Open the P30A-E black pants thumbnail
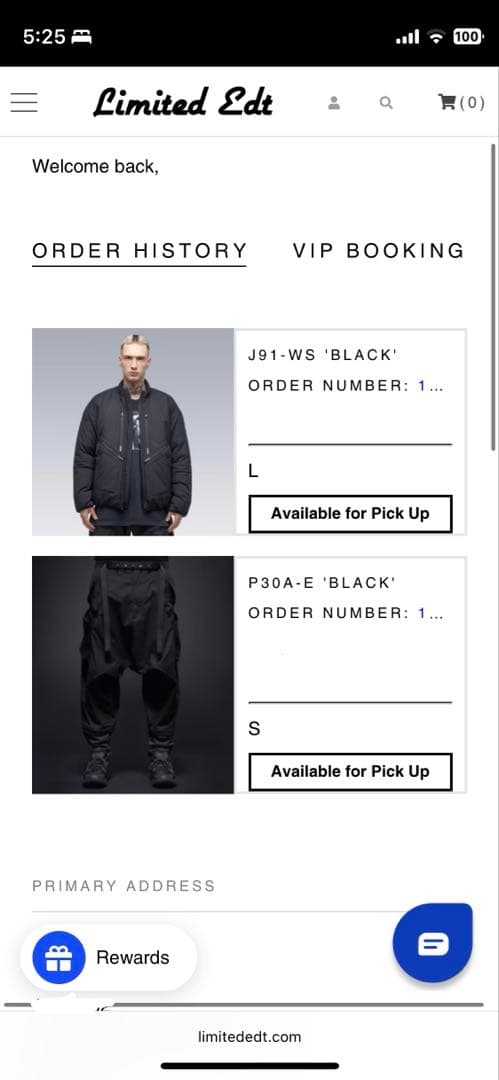This screenshot has width=499, height=1080. pos(133,675)
